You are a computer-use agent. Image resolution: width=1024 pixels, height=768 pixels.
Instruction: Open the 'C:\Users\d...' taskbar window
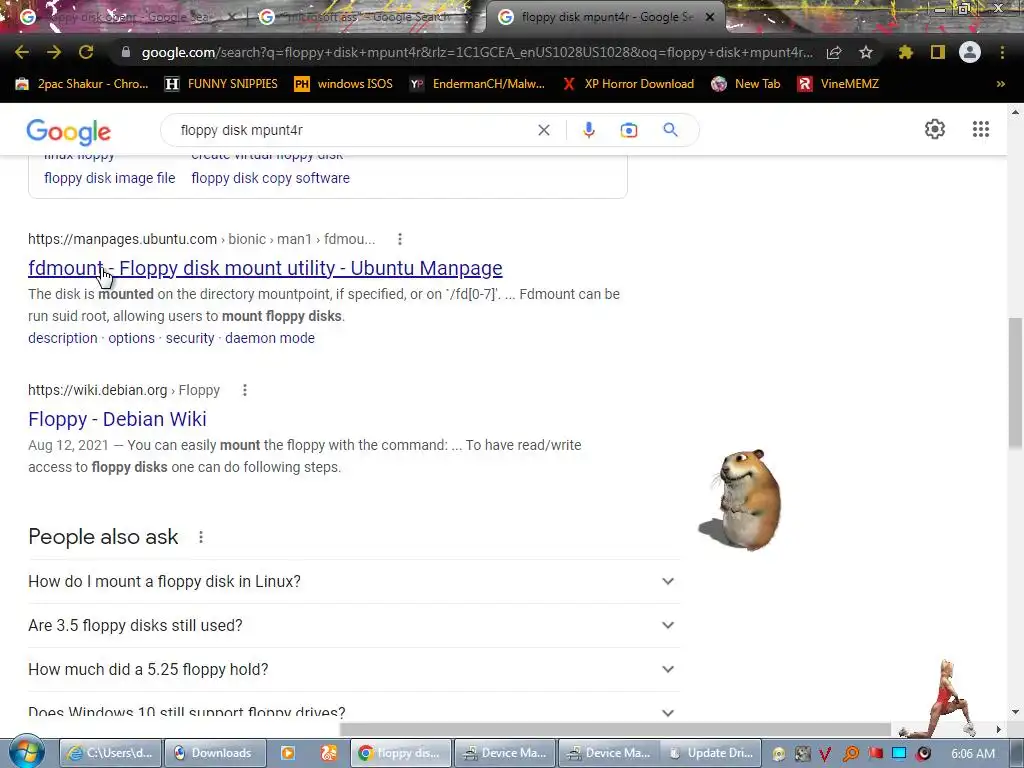pos(111,753)
